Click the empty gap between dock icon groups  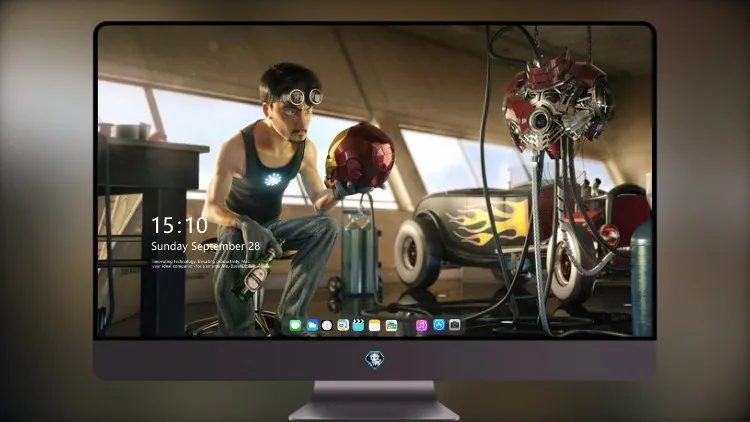tap(406, 325)
